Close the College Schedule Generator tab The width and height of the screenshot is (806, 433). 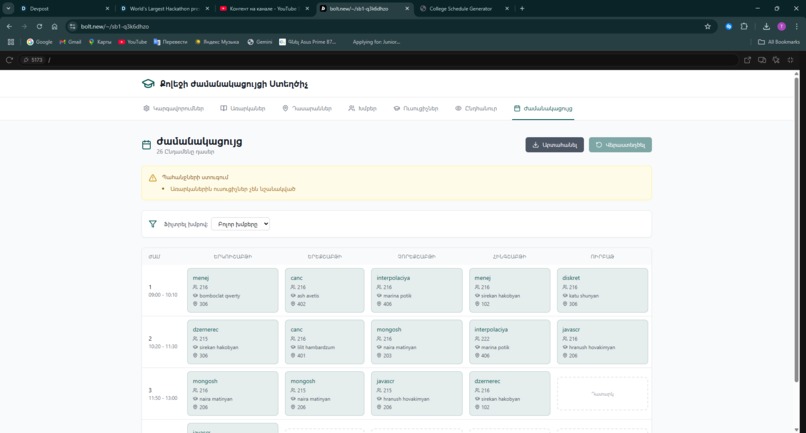[507, 8]
